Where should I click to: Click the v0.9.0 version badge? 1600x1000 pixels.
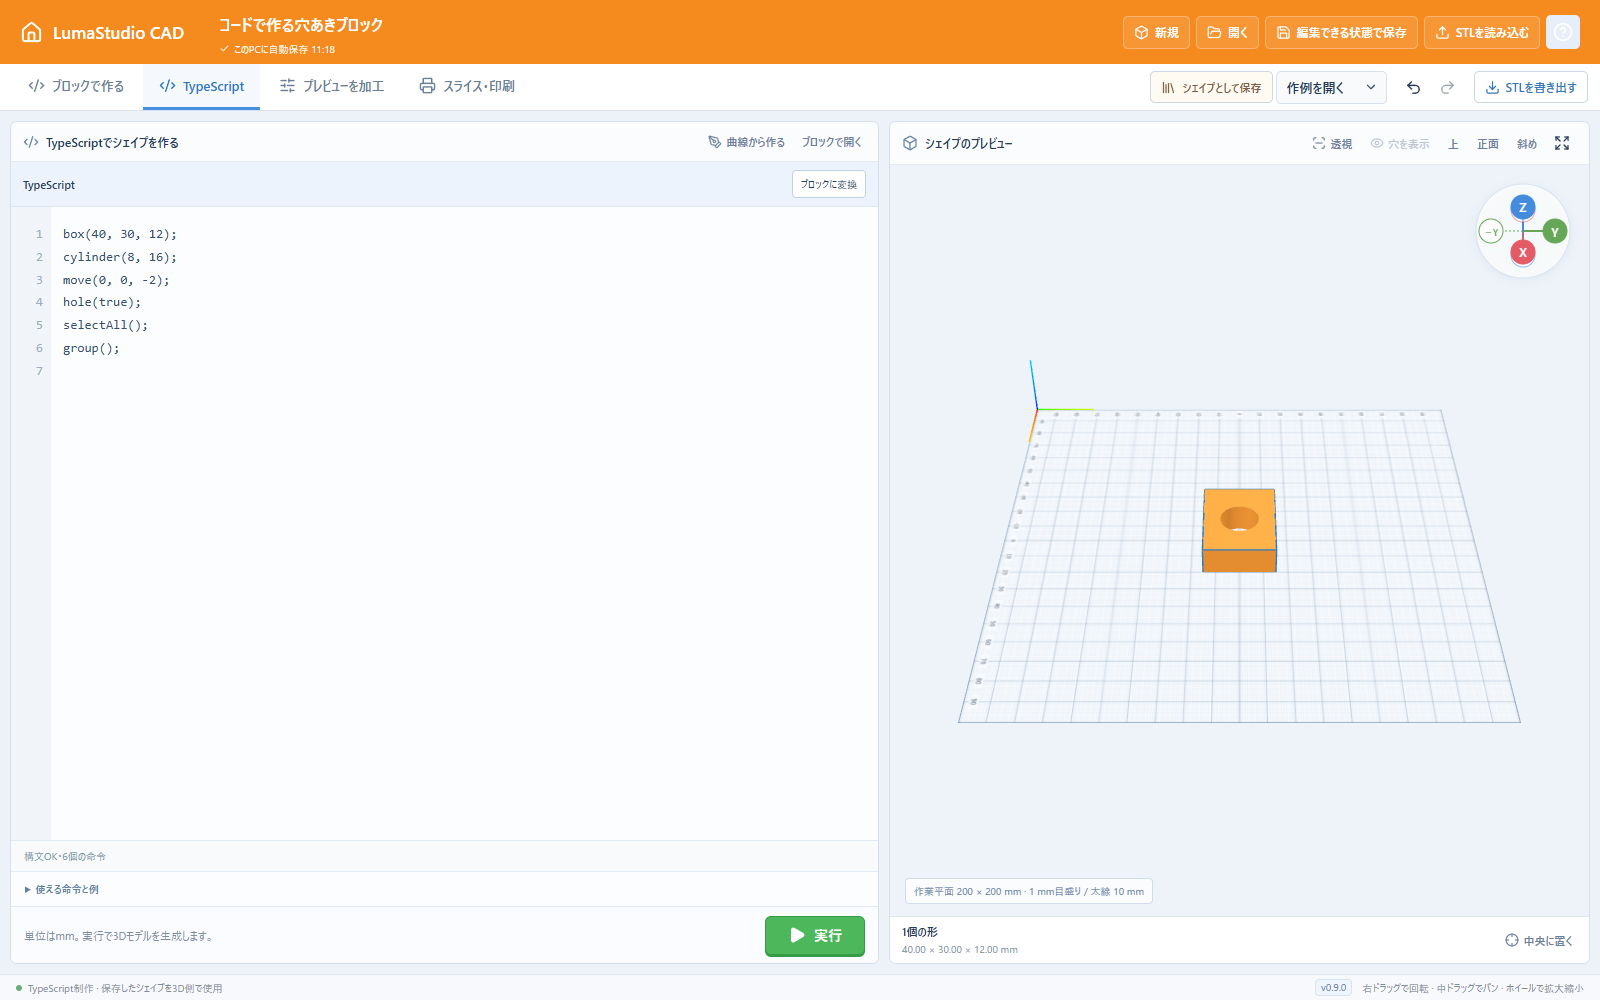(1334, 988)
